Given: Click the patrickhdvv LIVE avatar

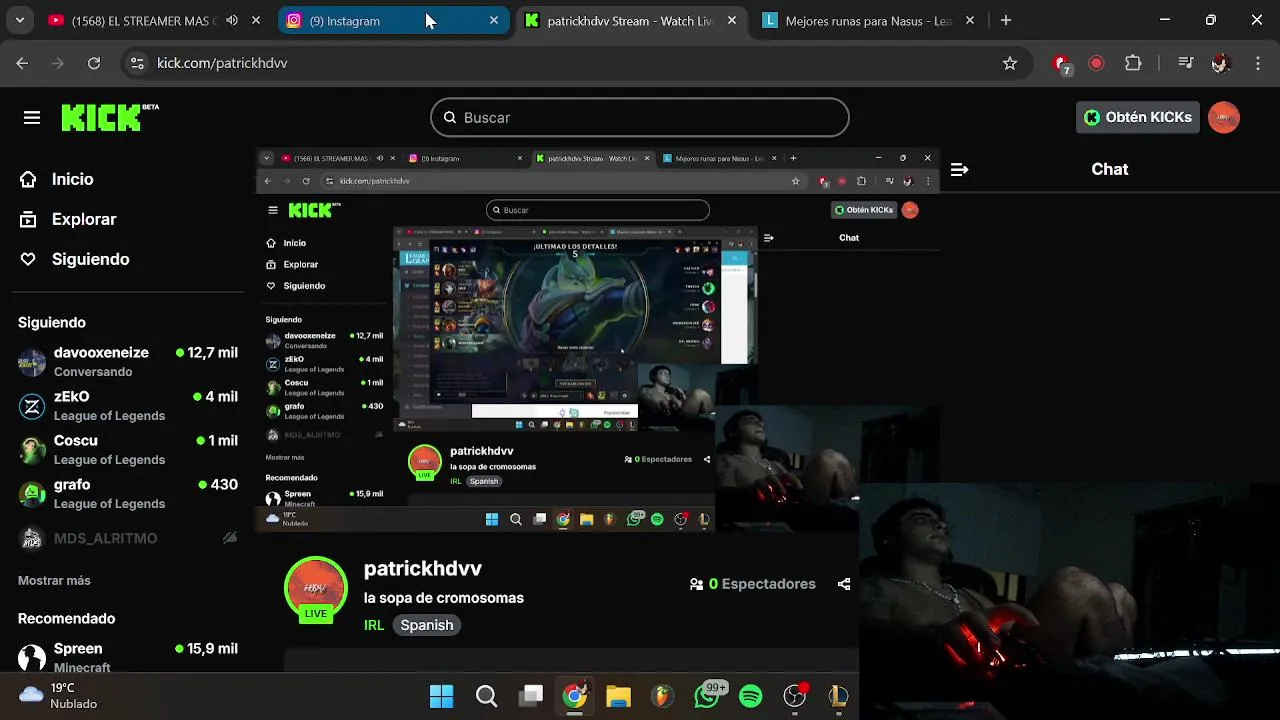Looking at the screenshot, I should click(x=316, y=589).
